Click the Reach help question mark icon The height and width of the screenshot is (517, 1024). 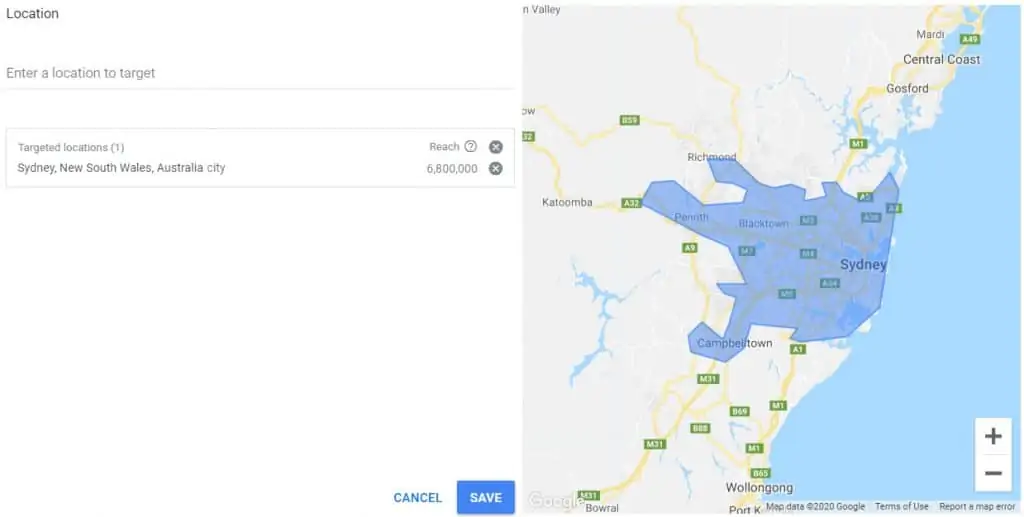471,146
